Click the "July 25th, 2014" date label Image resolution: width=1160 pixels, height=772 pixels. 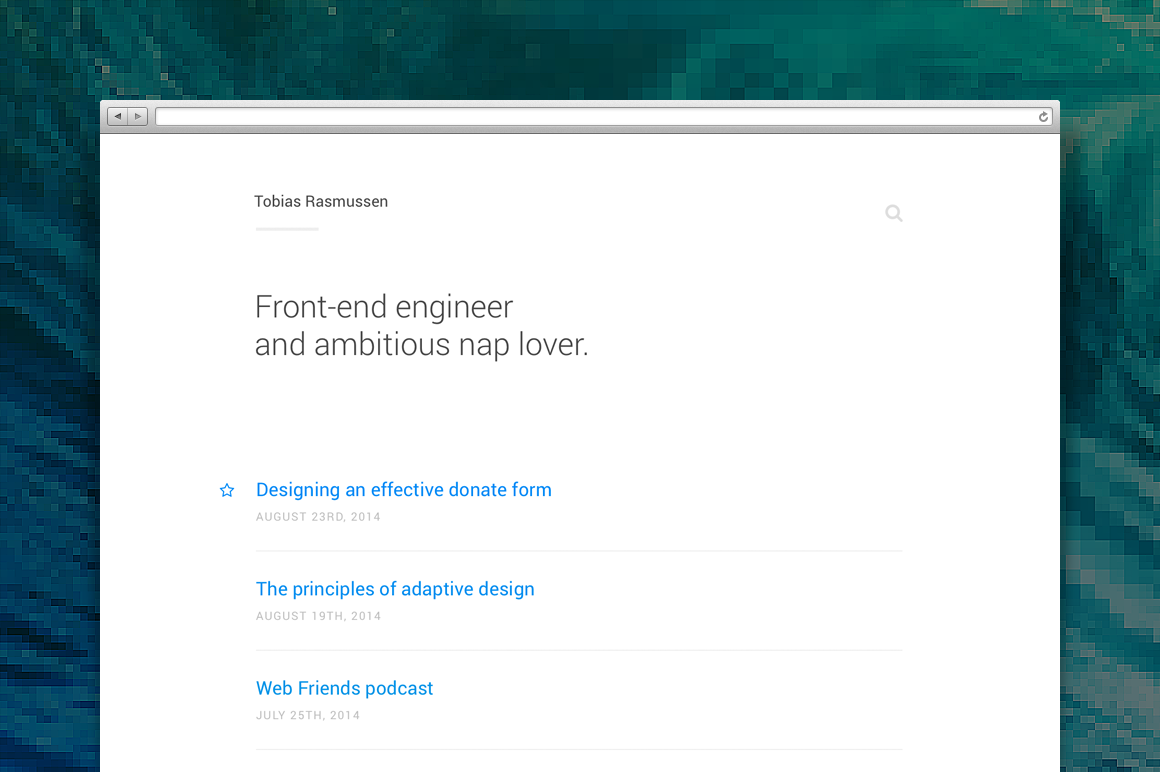pos(308,715)
